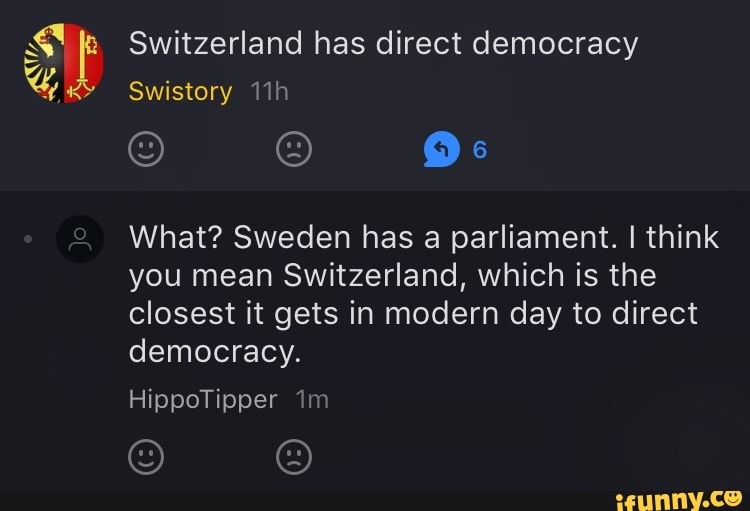The image size is (750, 511).
Task: Smile at HippoTipper's reply
Action: tap(146, 457)
